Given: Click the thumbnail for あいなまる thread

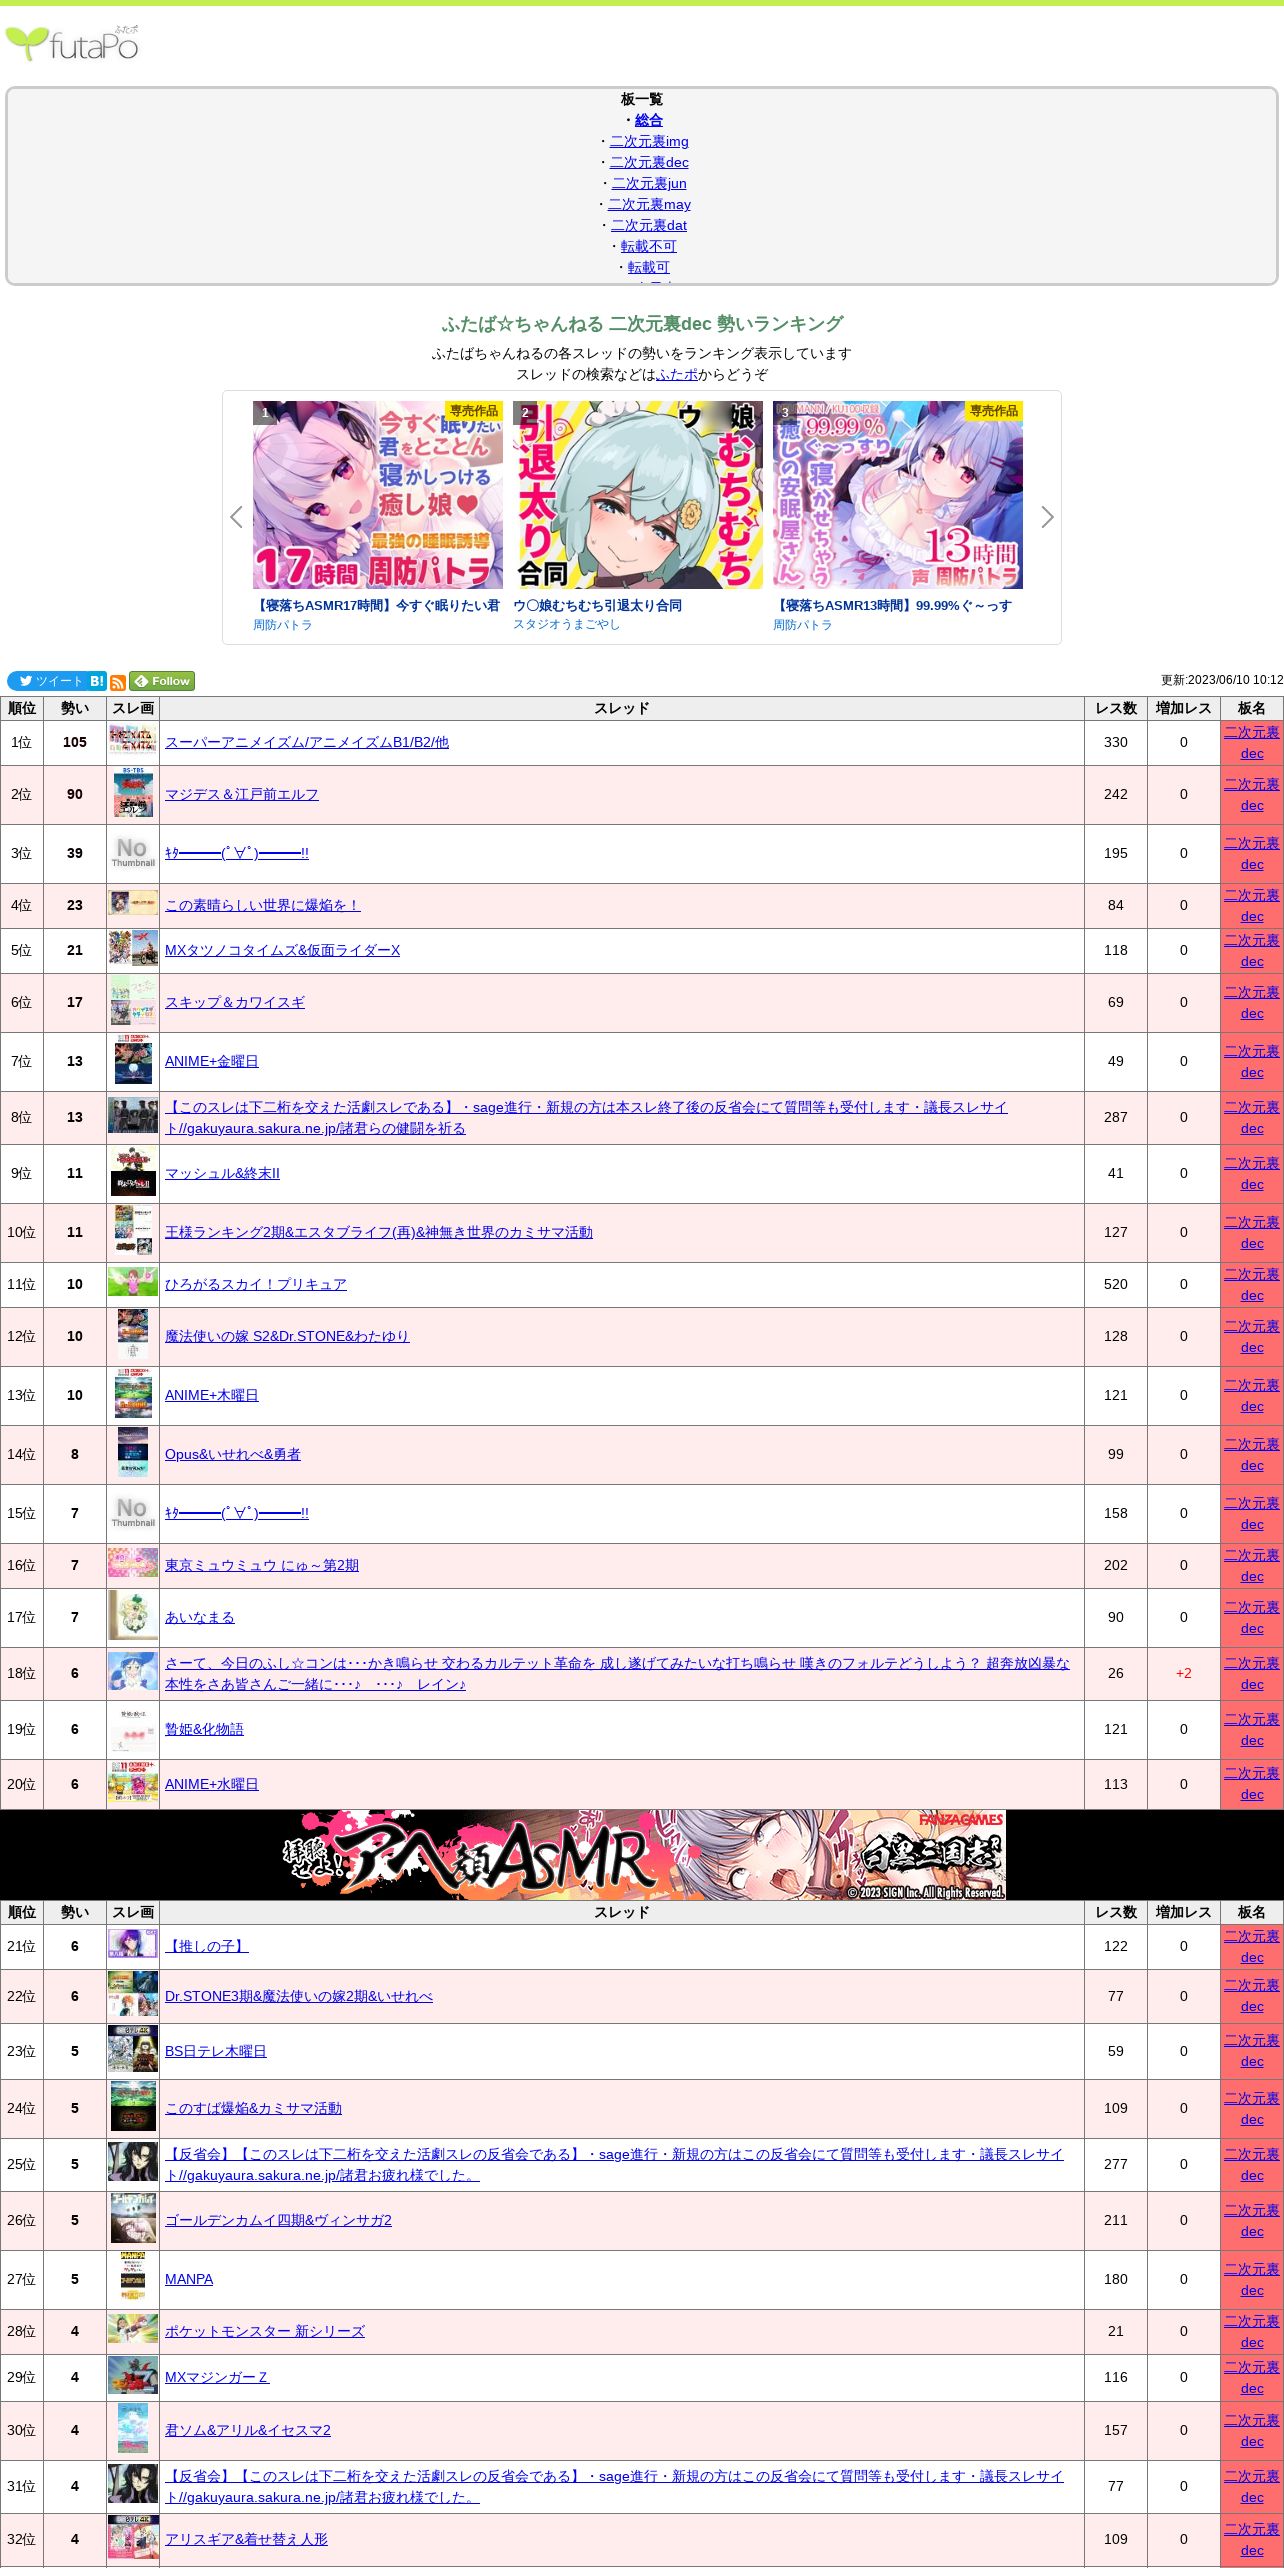Looking at the screenshot, I should pyautogui.click(x=133, y=1617).
